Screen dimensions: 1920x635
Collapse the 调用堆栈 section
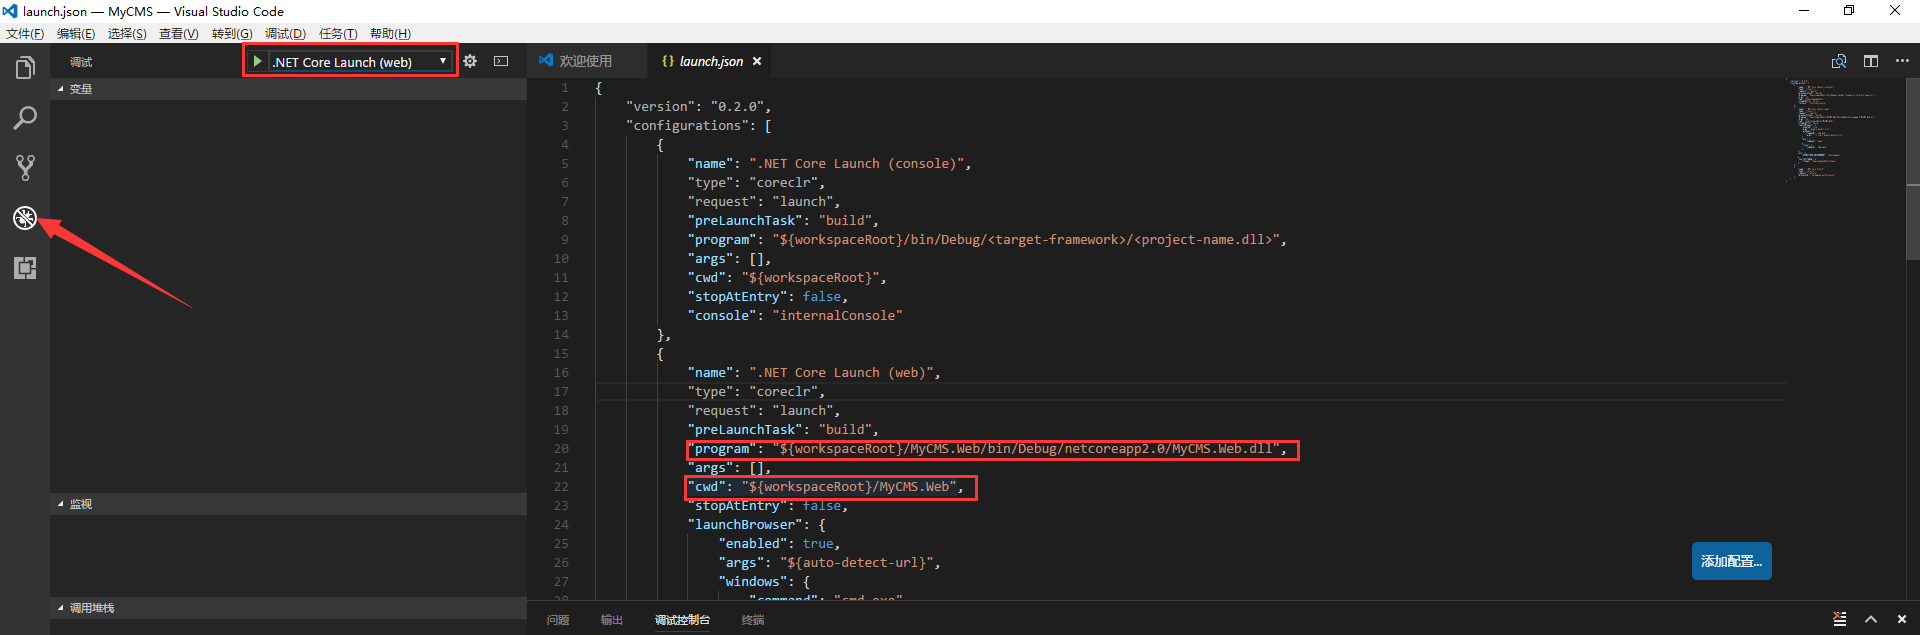click(x=288, y=608)
